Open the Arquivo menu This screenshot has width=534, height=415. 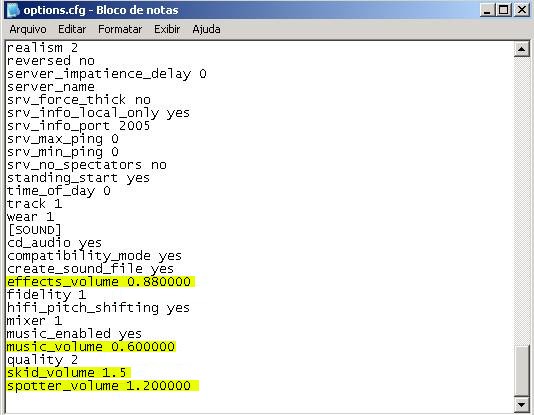(x=28, y=29)
